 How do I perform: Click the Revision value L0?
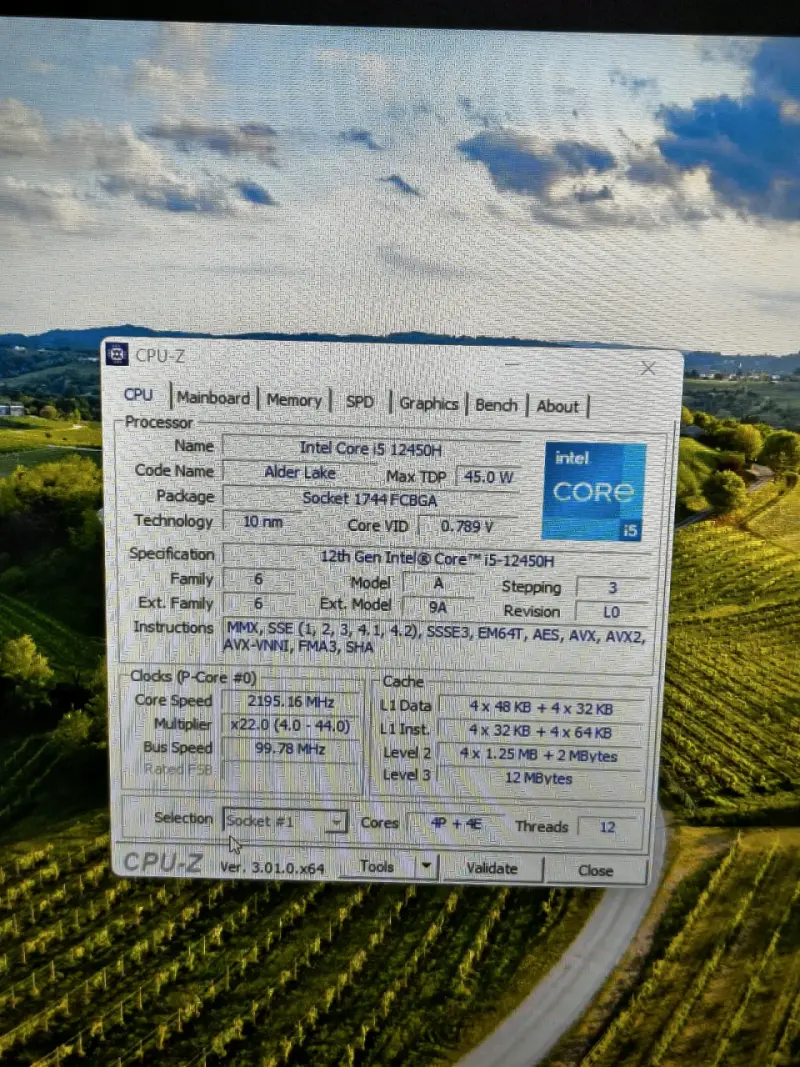[x=611, y=612]
